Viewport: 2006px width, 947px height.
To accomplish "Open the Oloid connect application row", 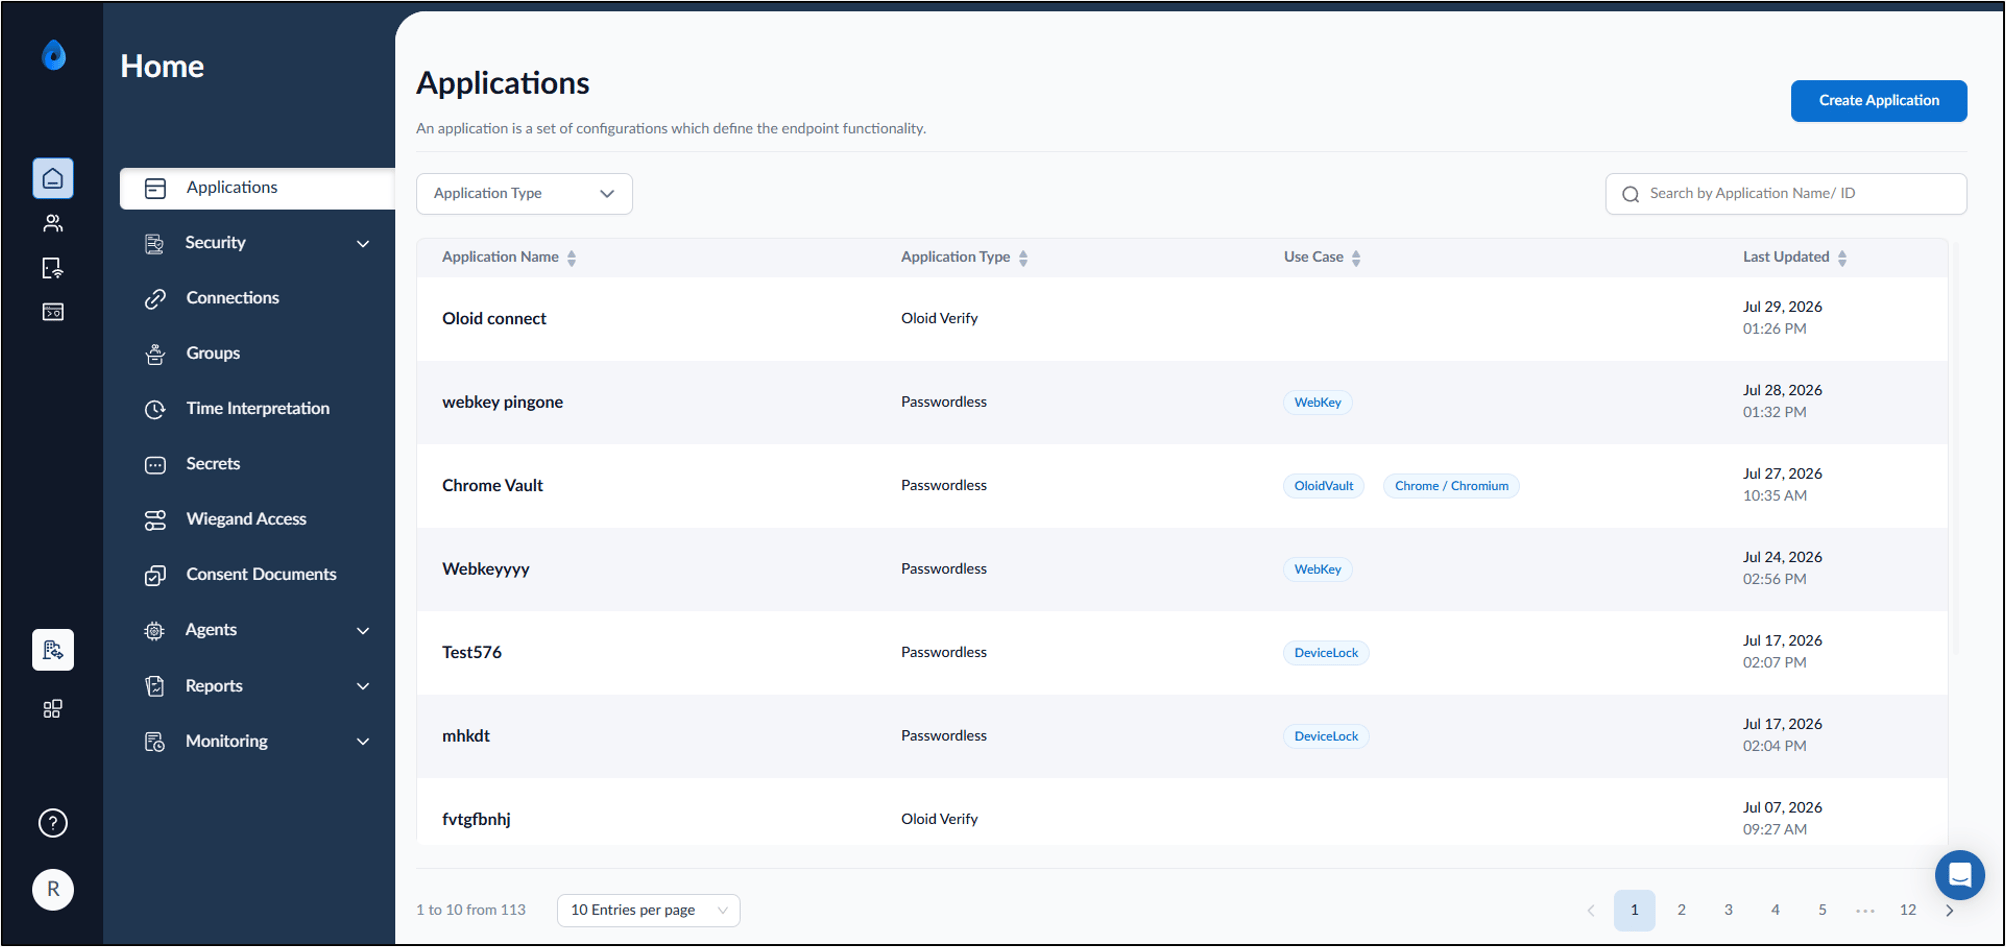I will coord(1182,319).
